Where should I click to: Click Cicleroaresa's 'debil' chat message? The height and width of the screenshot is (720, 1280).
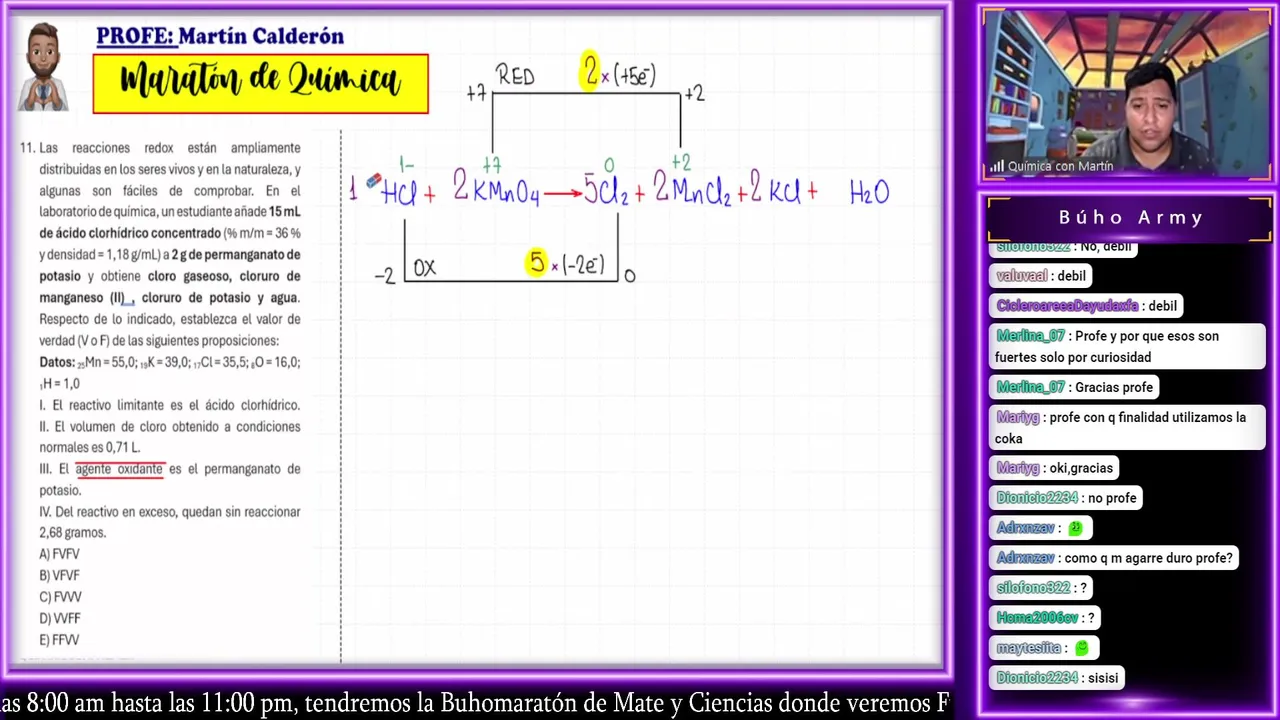pyautogui.click(x=1088, y=306)
